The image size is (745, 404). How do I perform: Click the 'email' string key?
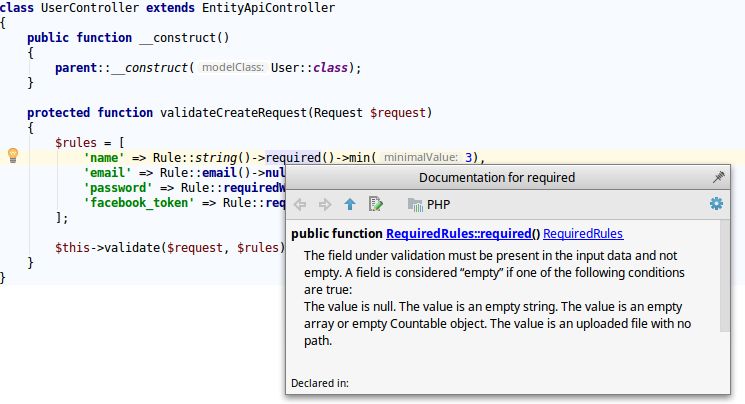coord(107,173)
